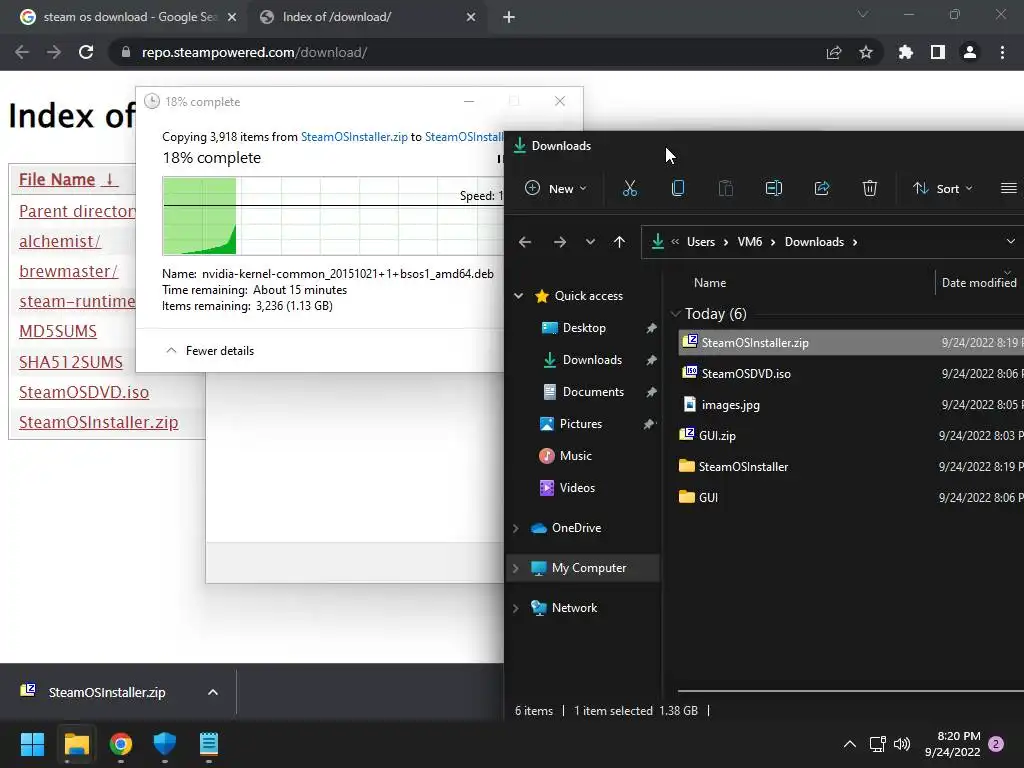The height and width of the screenshot is (768, 1024).
Task: Click the Cut scissors icon in Explorer toolbar
Action: (630, 189)
